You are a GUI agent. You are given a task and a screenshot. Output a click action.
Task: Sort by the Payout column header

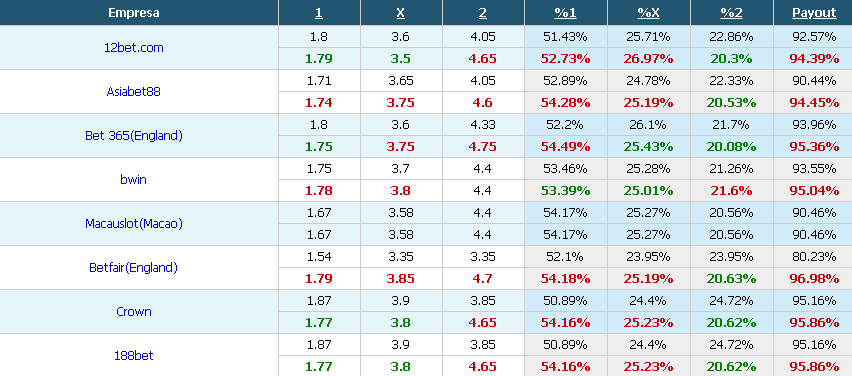[814, 13]
